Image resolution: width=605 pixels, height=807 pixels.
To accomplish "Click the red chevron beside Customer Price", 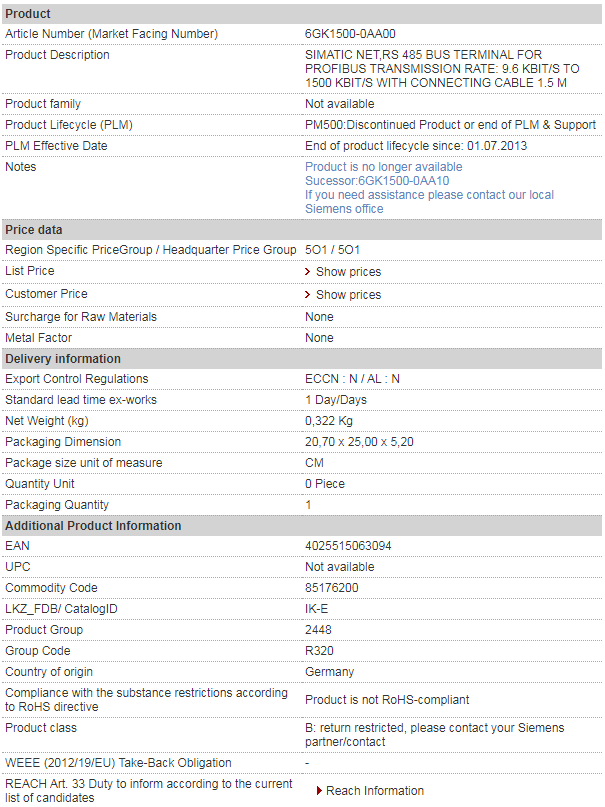I will point(307,295).
